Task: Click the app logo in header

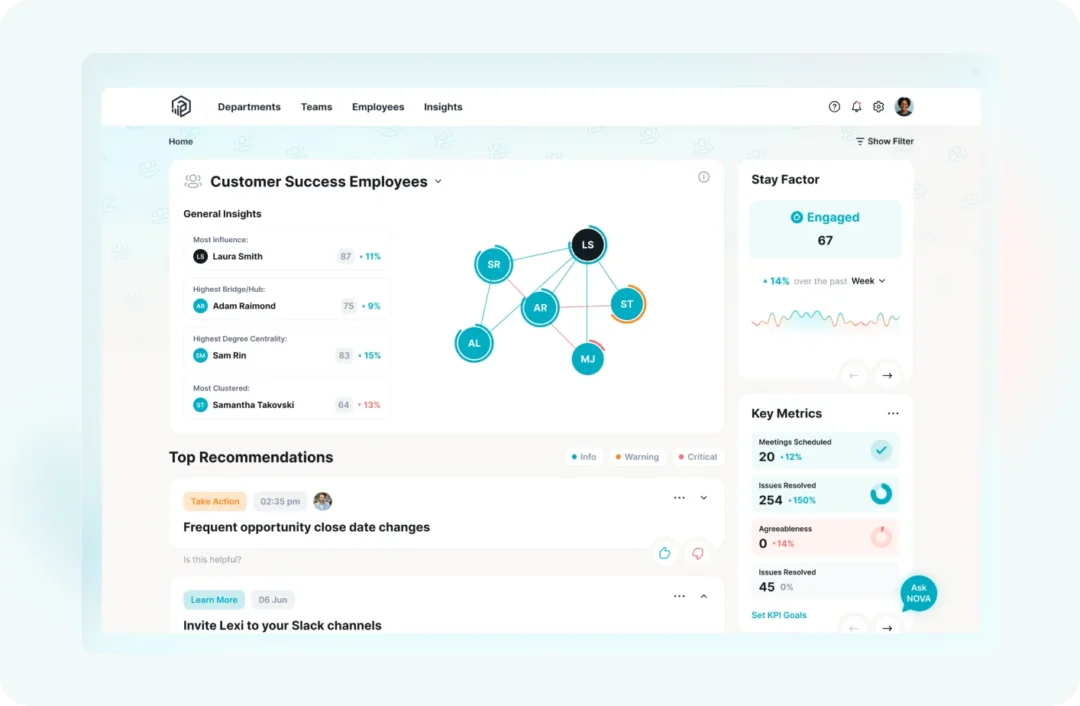Action: pyautogui.click(x=181, y=107)
